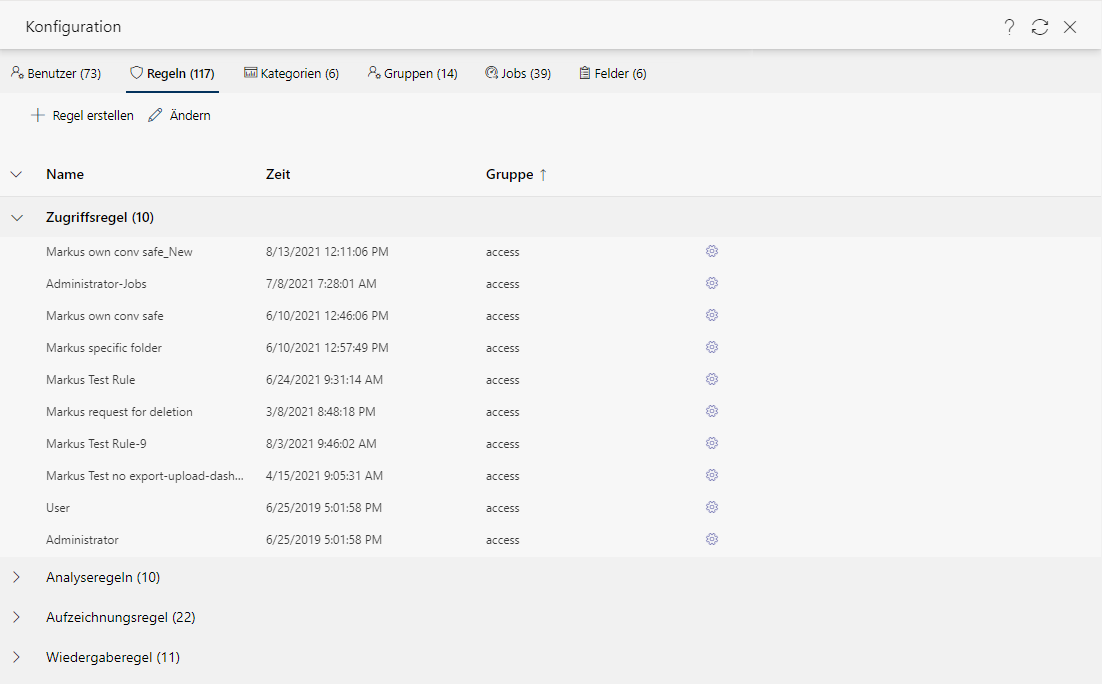Viewport: 1102px width, 684px height.
Task: Click Regel erstellen button
Action: (82, 116)
